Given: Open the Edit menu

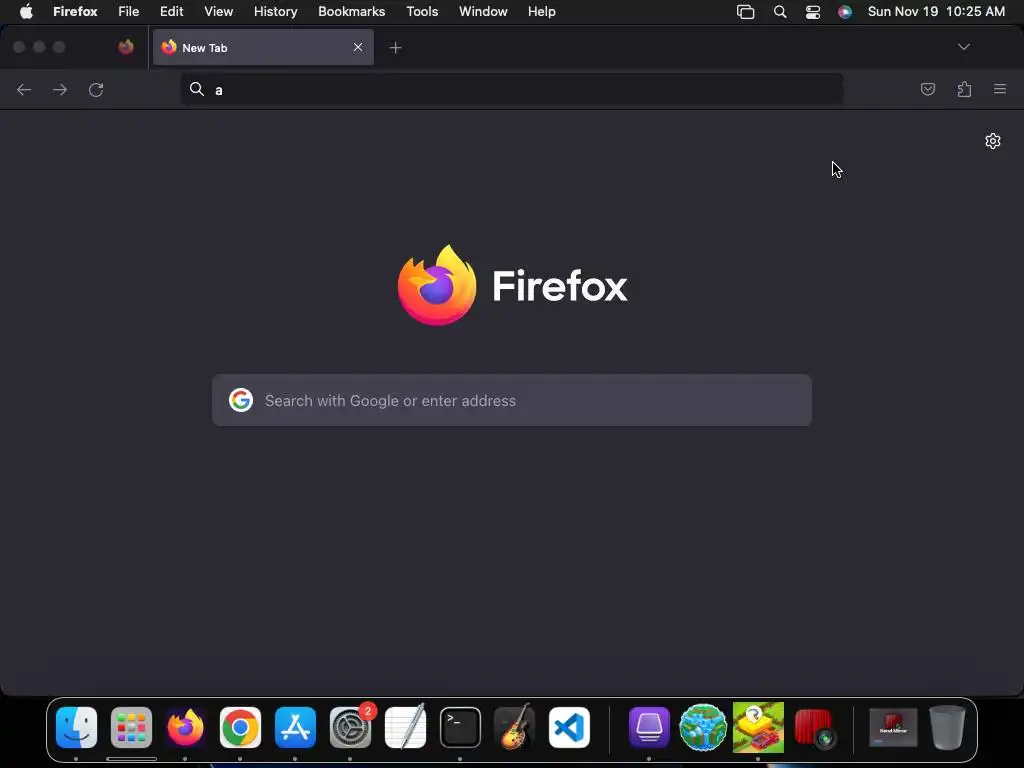Looking at the screenshot, I should [171, 12].
